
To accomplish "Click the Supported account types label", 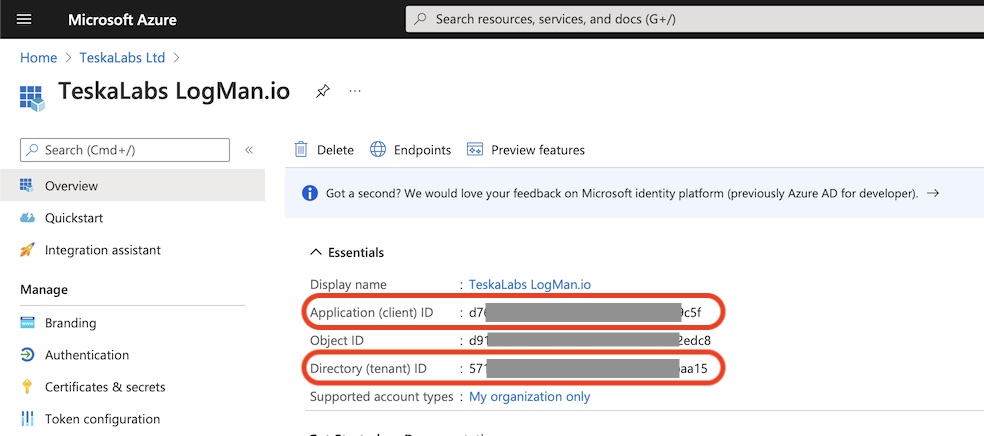I will (382, 396).
